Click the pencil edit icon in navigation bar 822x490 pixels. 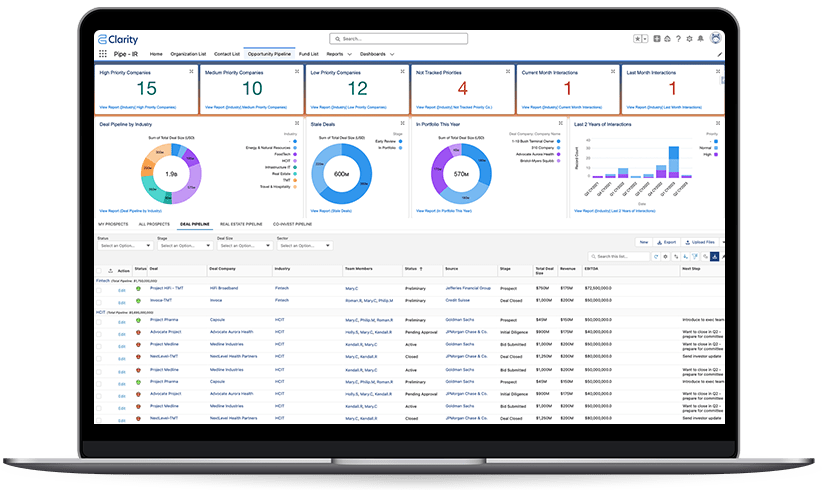(719, 54)
